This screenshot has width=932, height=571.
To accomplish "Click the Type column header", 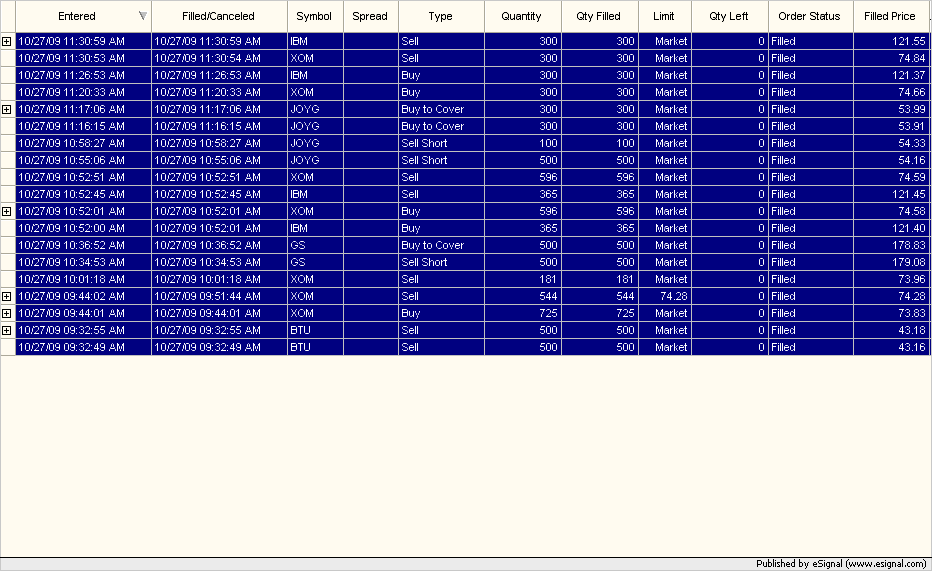I will [441, 17].
